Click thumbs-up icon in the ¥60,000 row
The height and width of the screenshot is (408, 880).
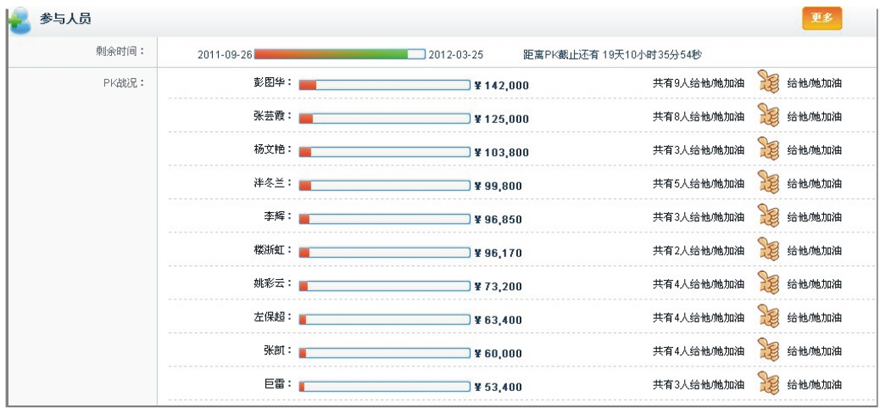[767, 350]
